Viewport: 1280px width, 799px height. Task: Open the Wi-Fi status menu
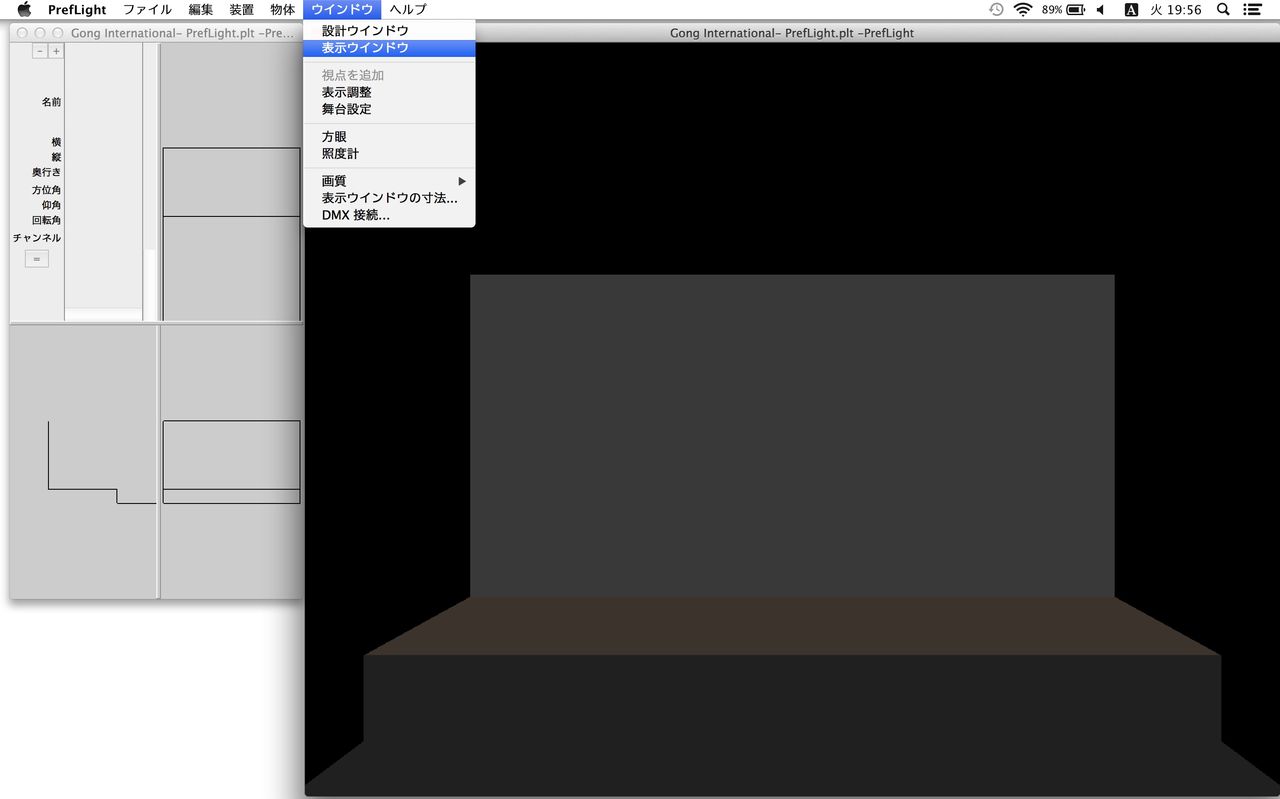[1022, 9]
